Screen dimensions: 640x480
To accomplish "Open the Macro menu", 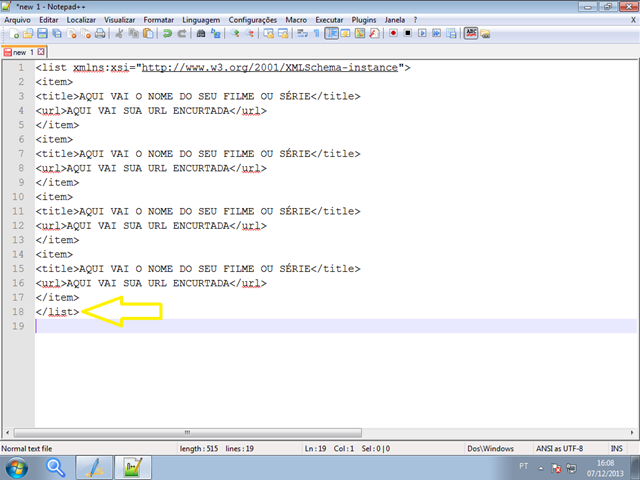I will coord(296,20).
